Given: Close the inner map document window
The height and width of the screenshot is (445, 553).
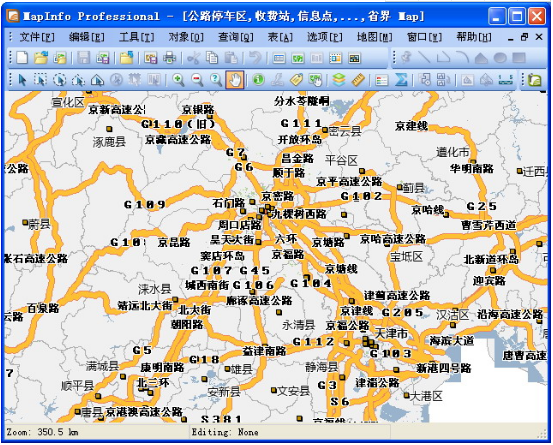Looking at the screenshot, I should [x=539, y=37].
